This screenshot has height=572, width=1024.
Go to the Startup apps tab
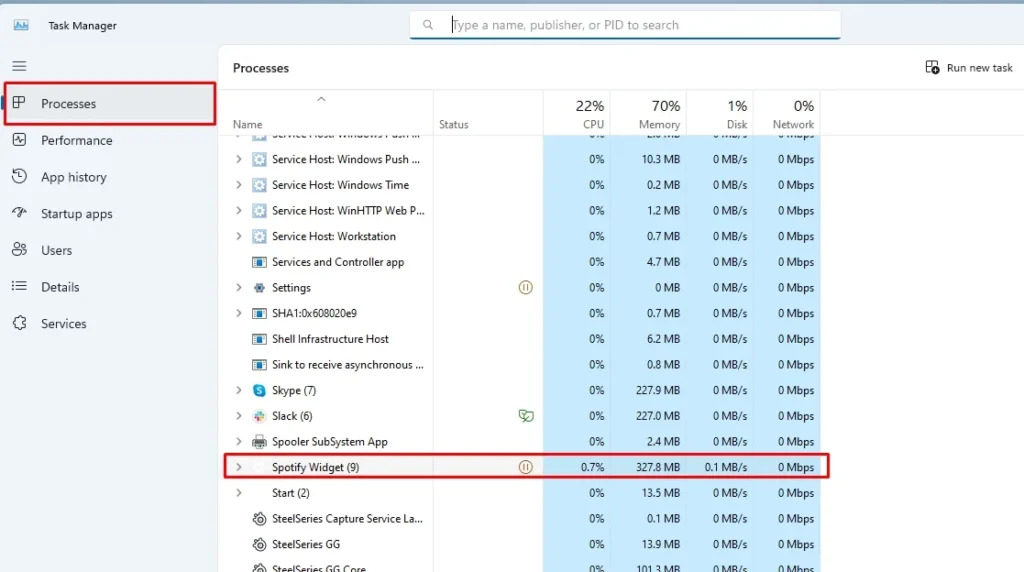[x=110, y=214]
